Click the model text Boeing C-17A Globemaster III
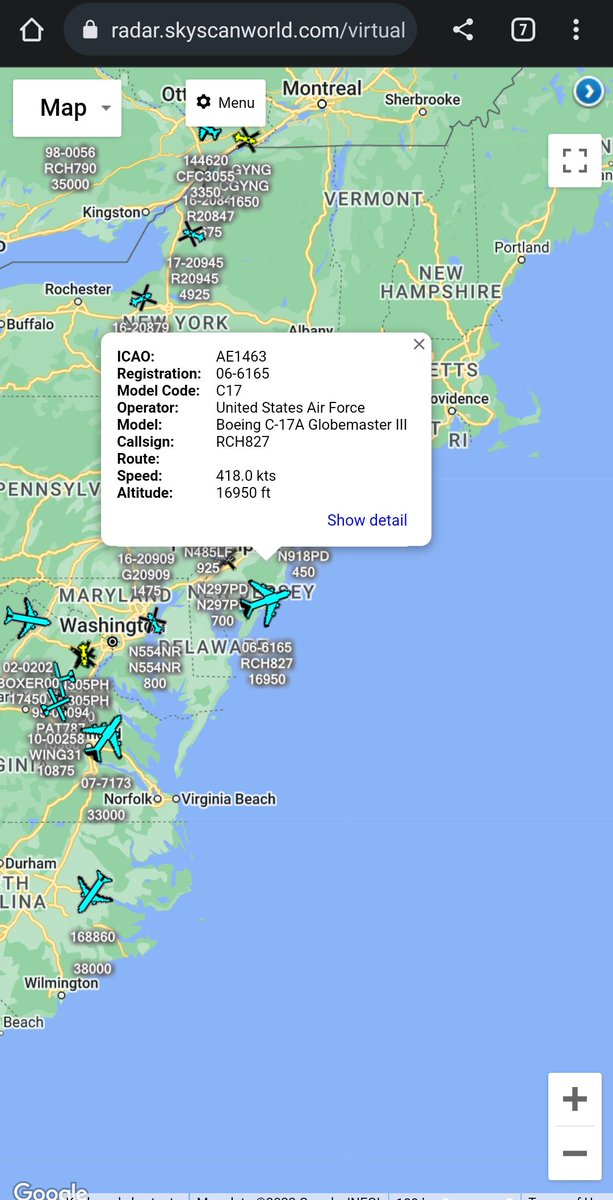This screenshot has height=1200, width=613. point(312,425)
